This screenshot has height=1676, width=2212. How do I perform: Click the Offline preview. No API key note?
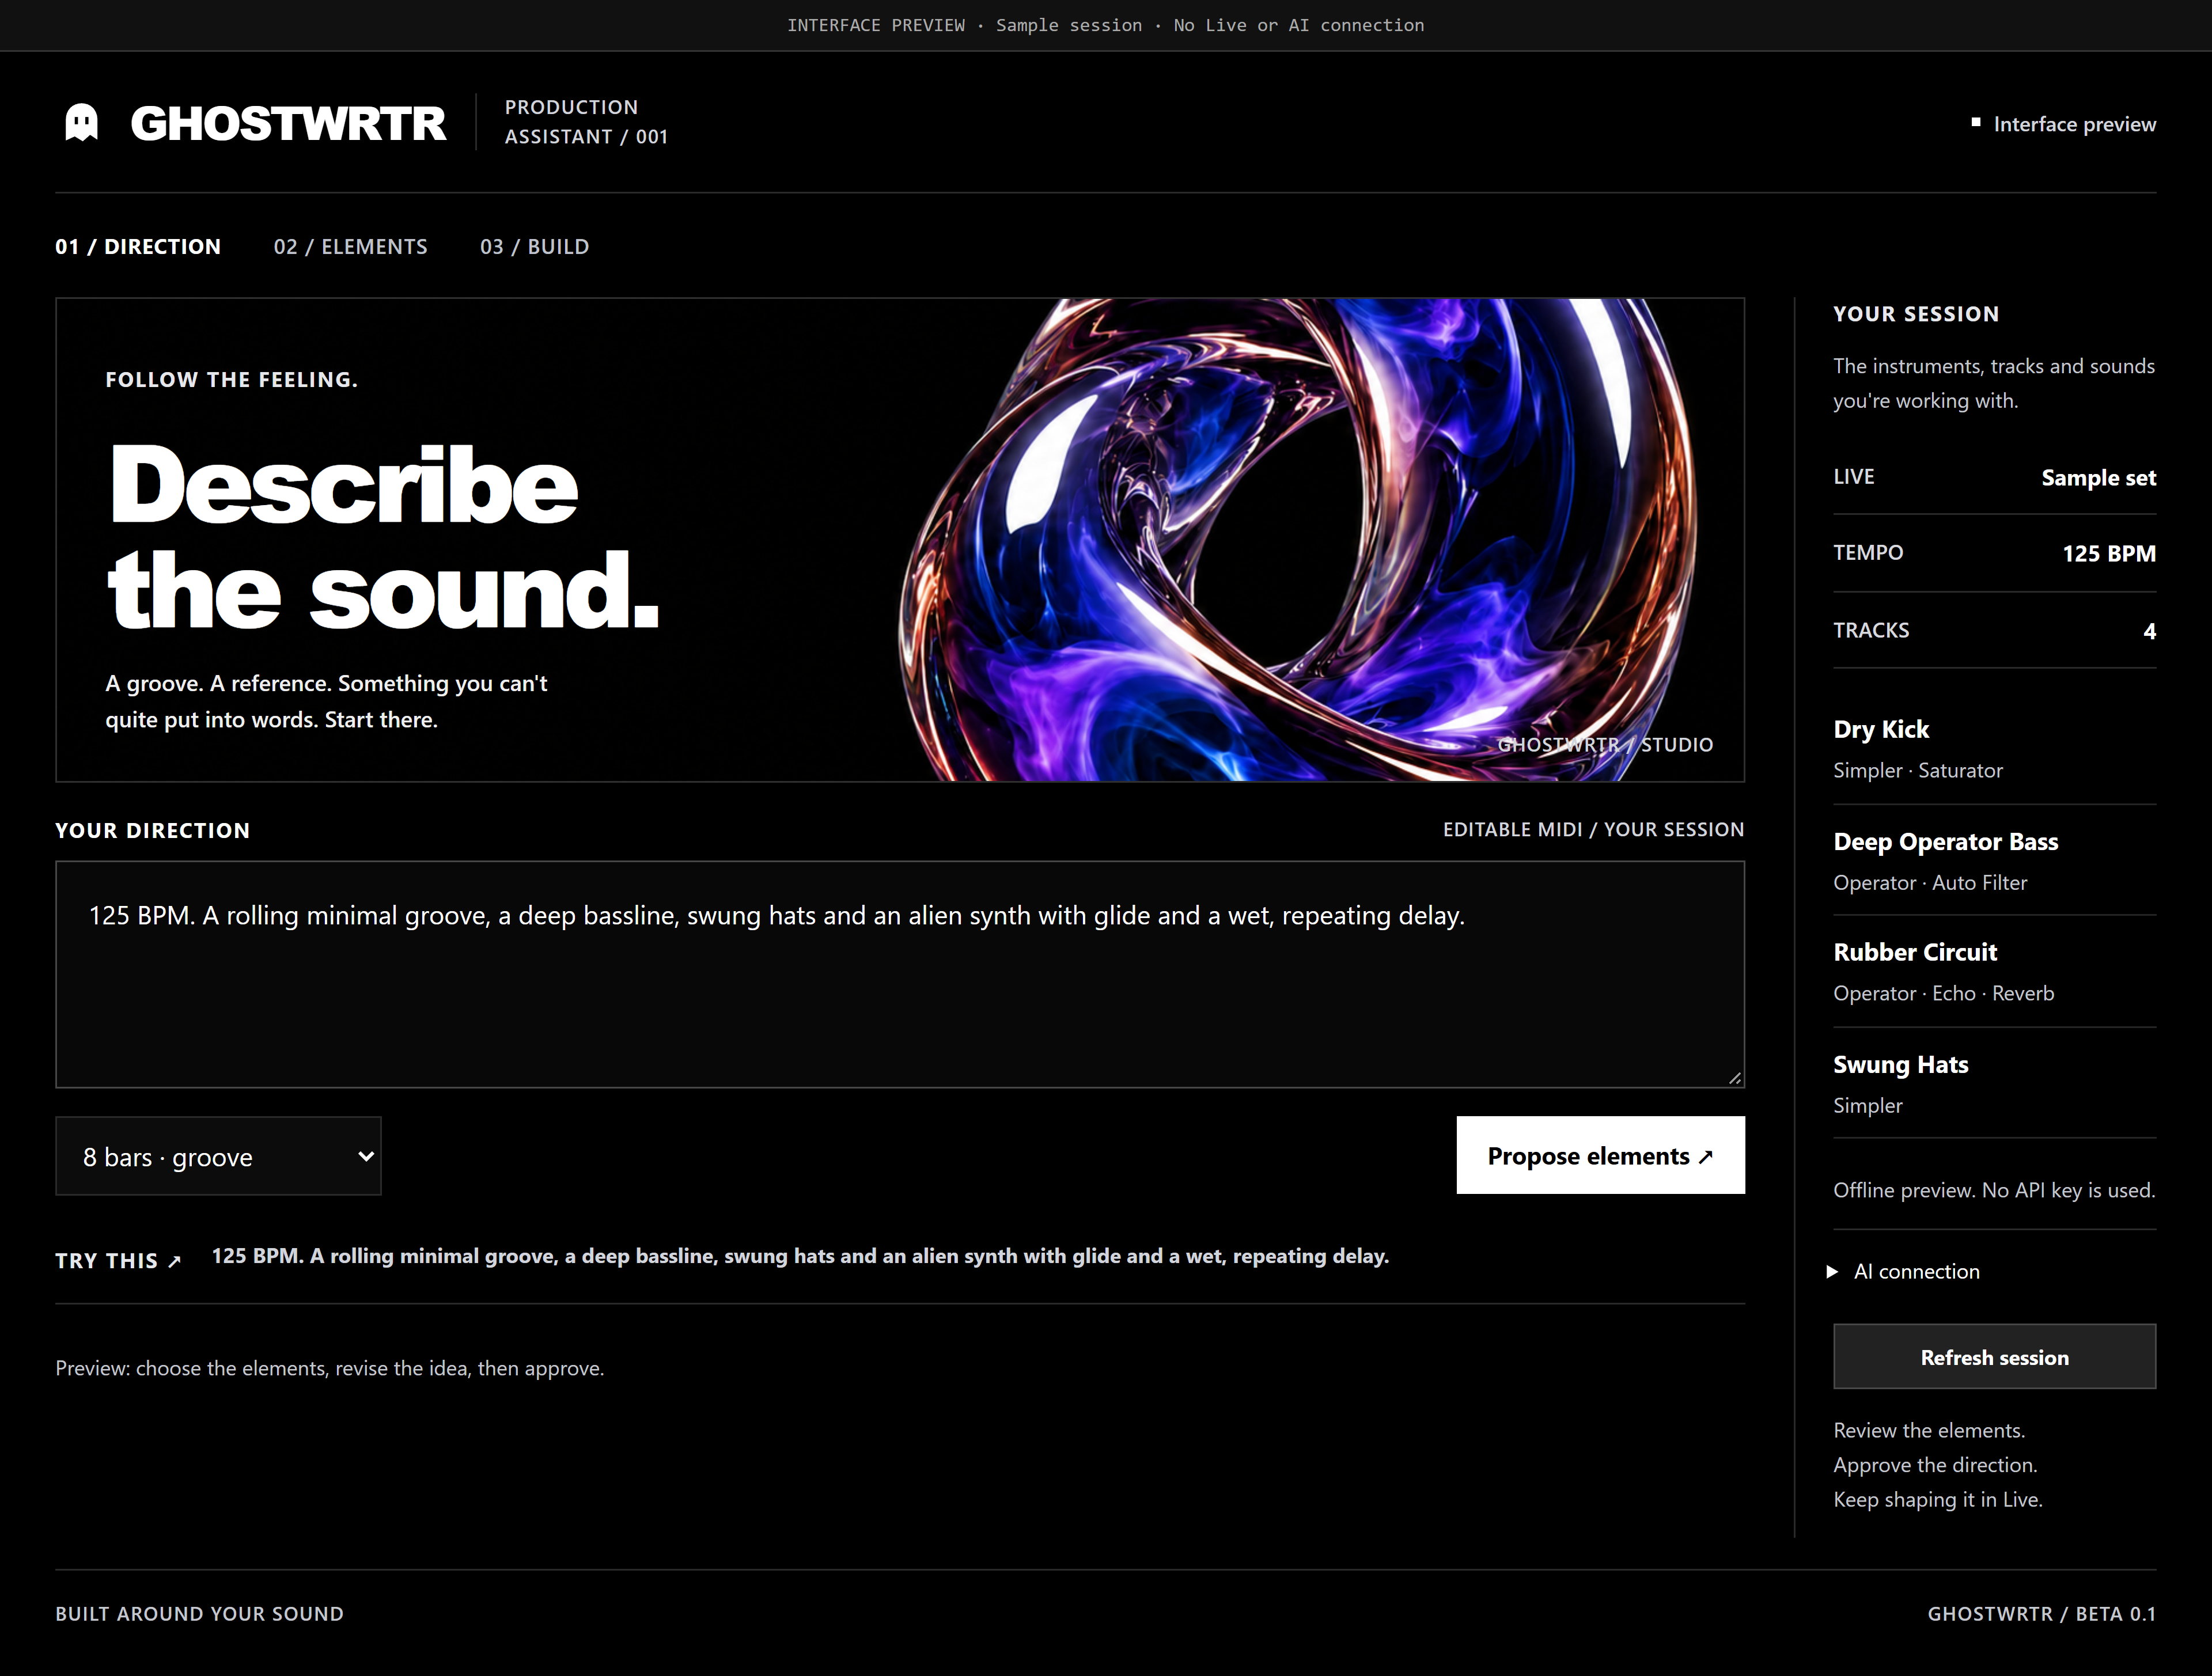click(x=1994, y=1190)
